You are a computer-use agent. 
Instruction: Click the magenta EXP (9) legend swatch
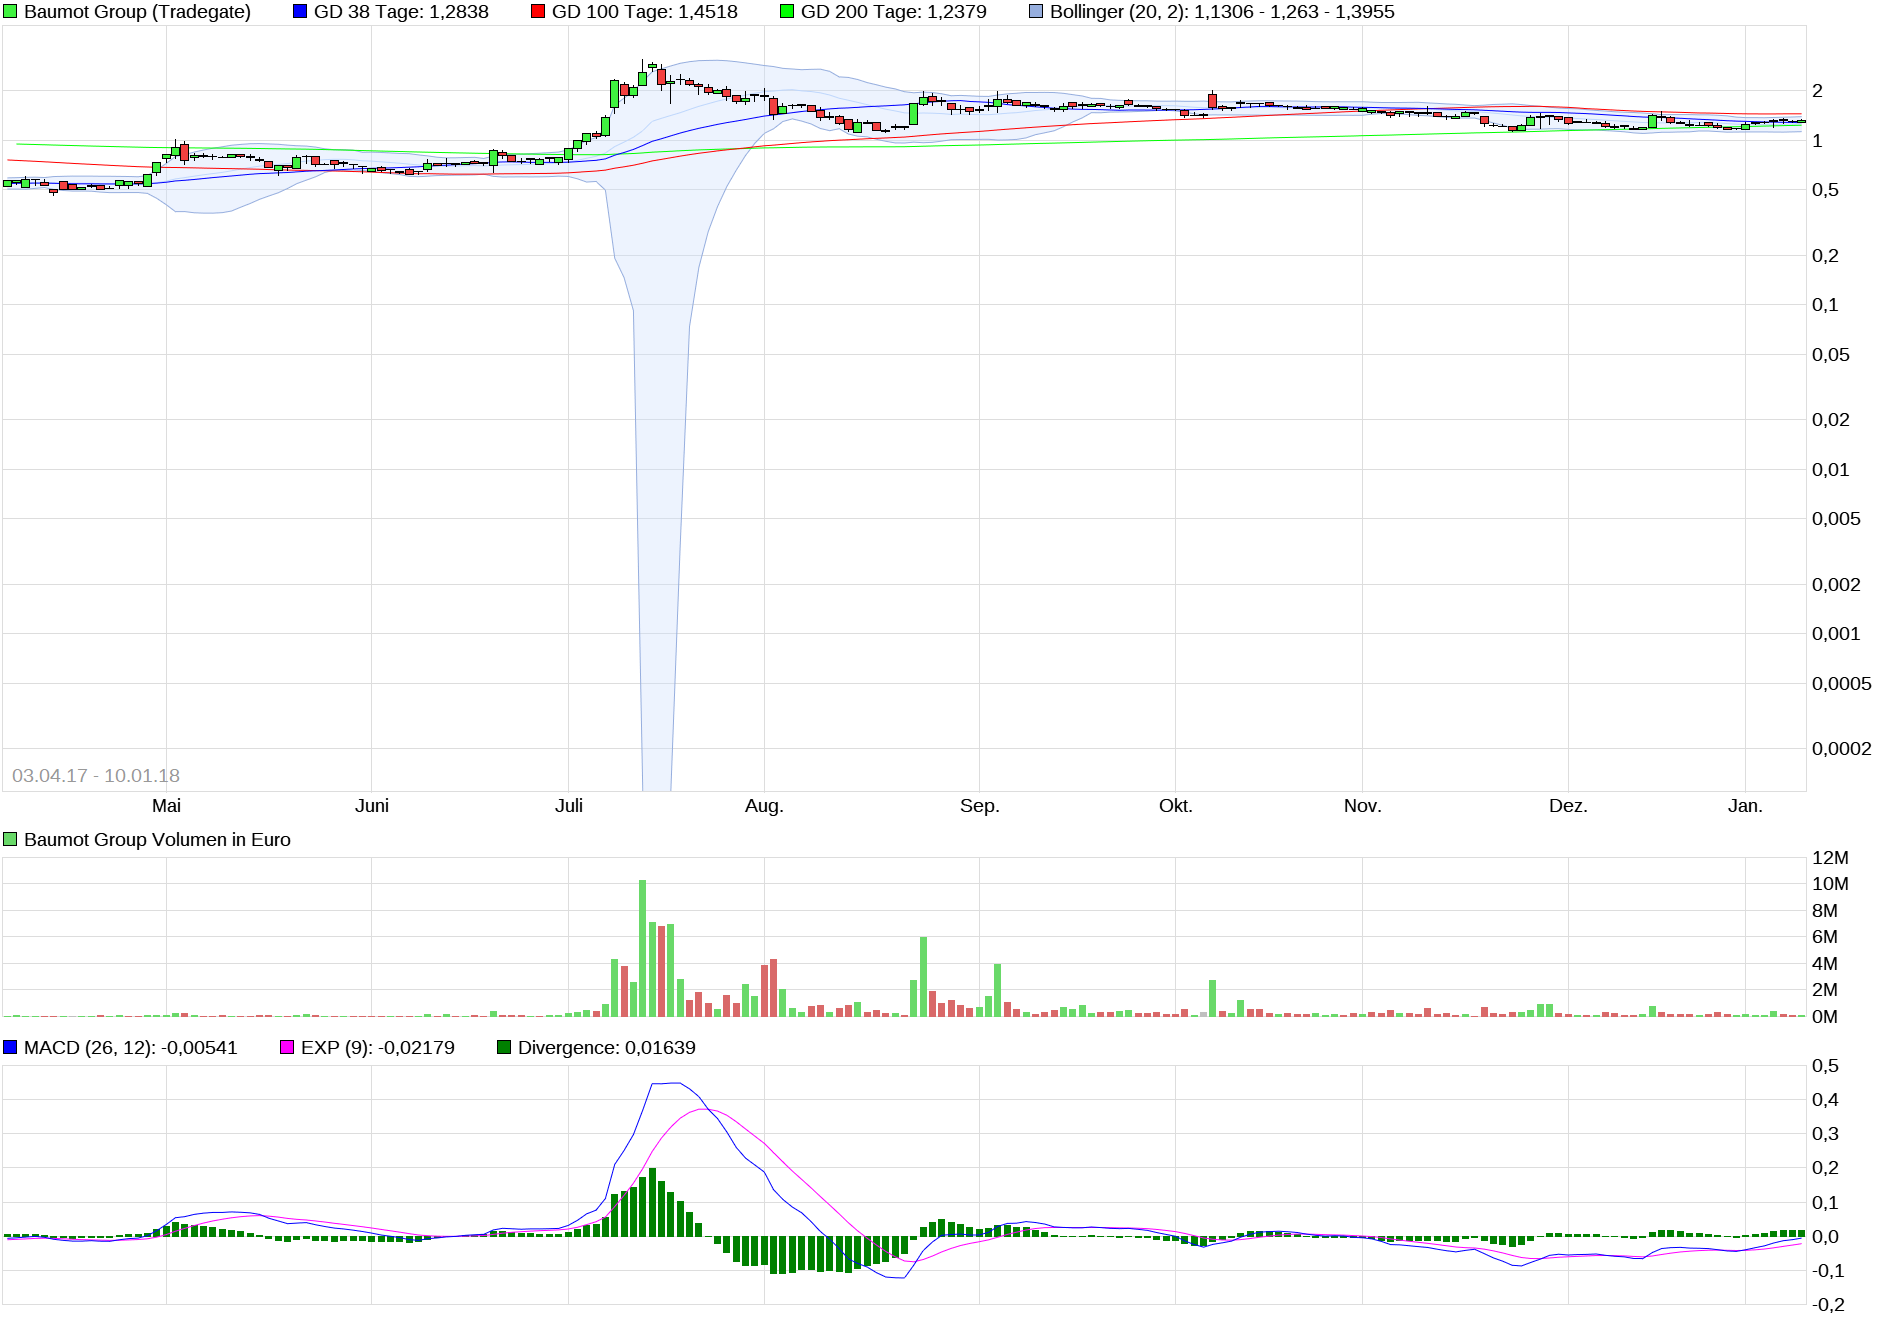click(x=287, y=1048)
